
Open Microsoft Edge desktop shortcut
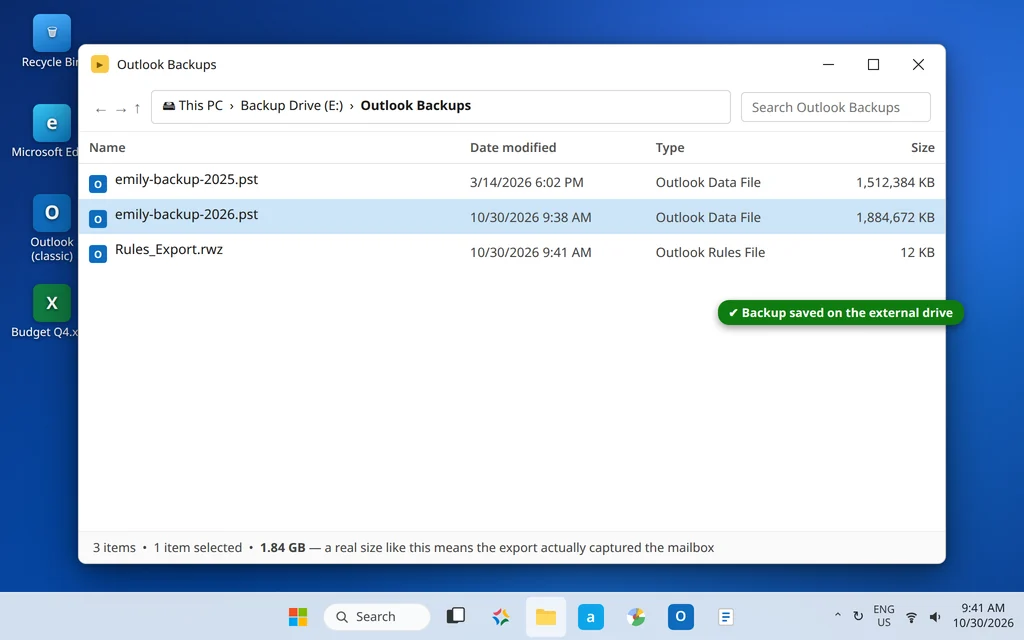(52, 123)
